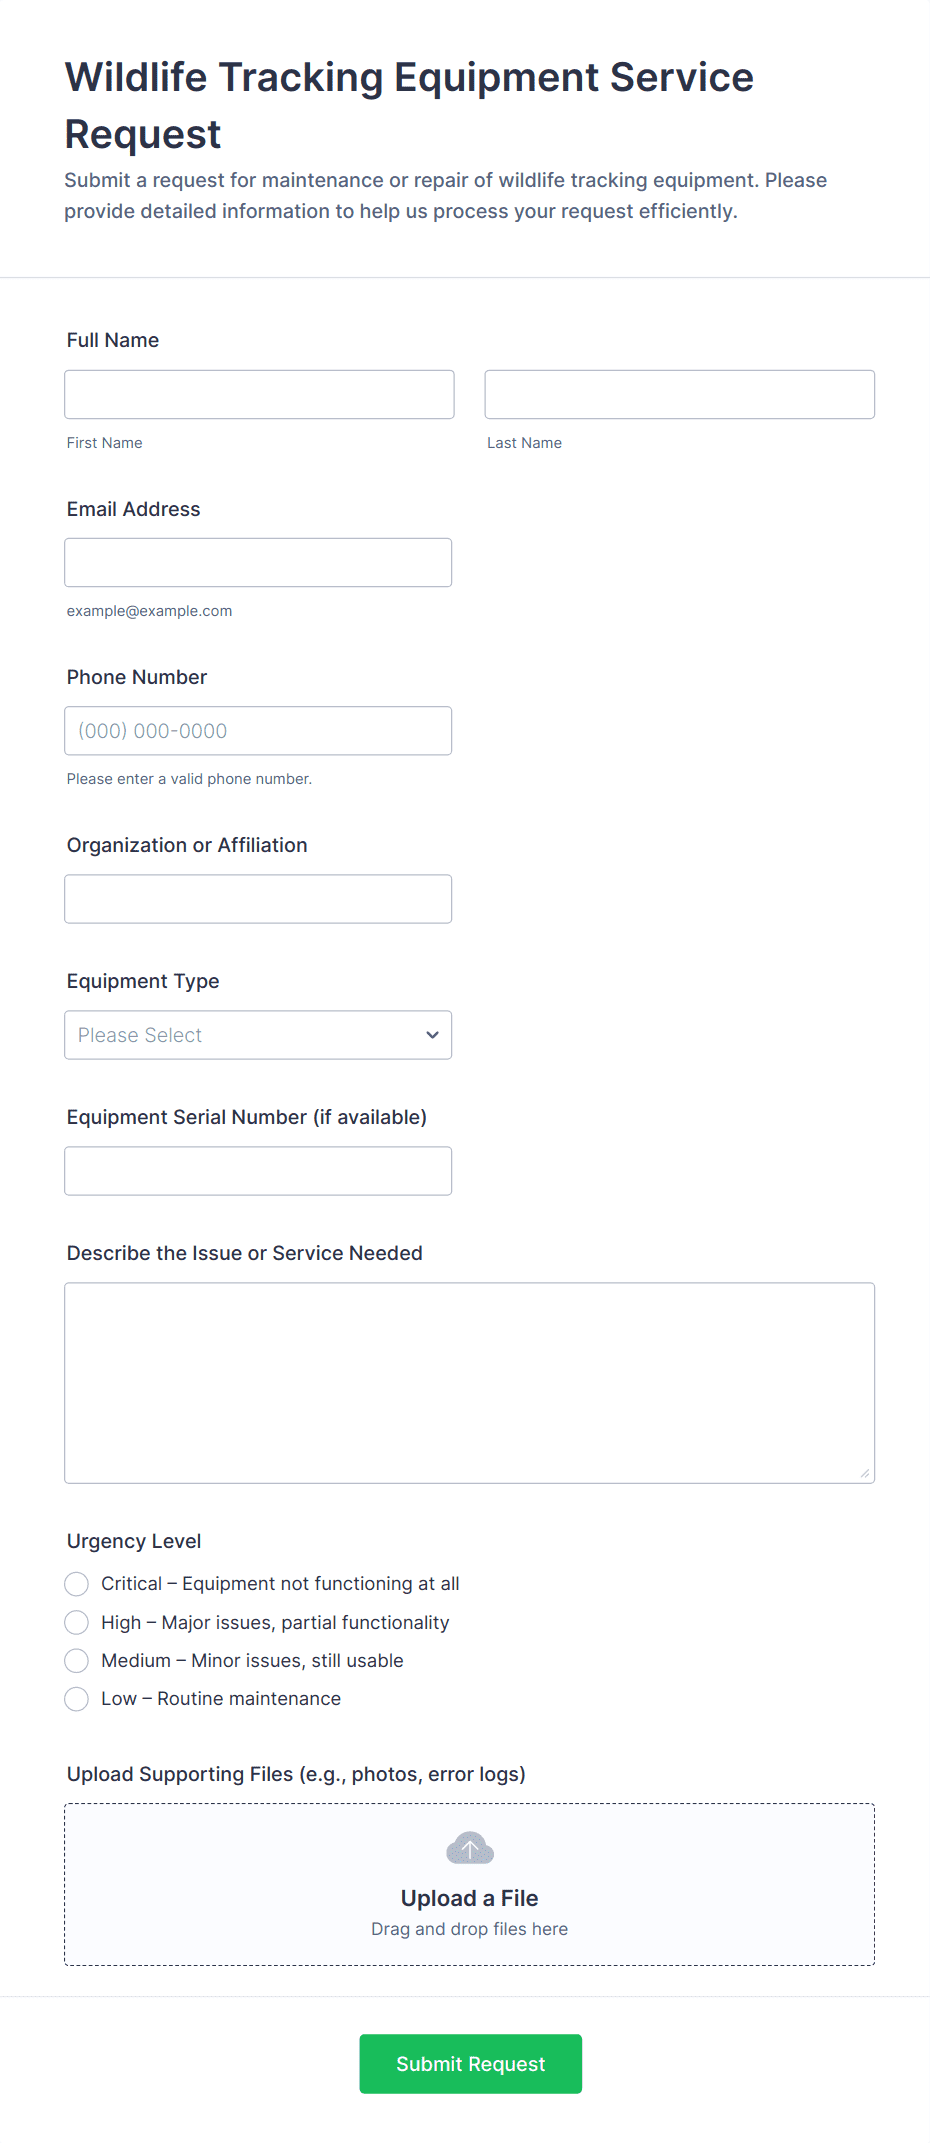930x2143 pixels.
Task: Focus the Phone Number field
Action: 257,731
